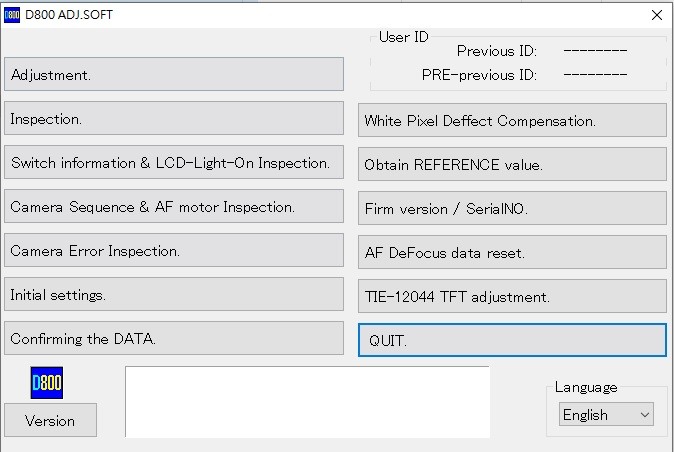Click the QUIT button

pyautogui.click(x=512, y=340)
